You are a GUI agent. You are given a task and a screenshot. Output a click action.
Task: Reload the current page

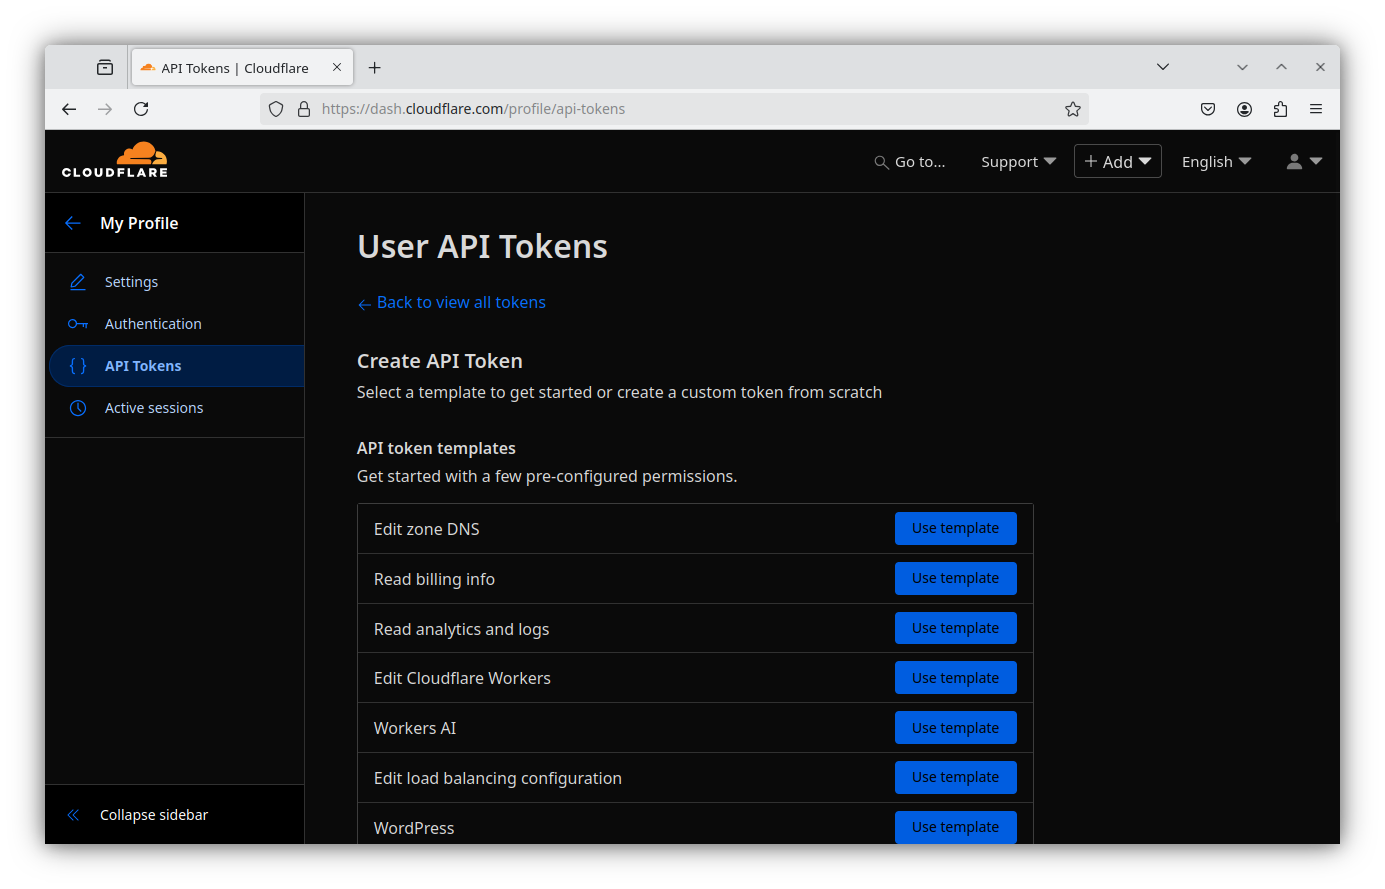coord(141,109)
